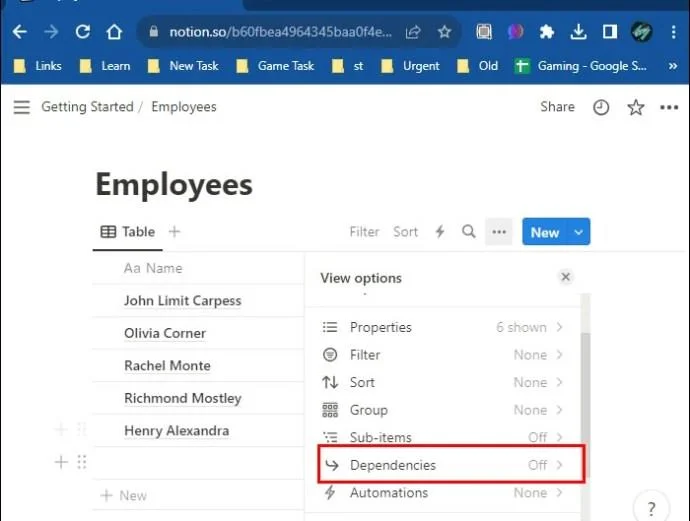Image resolution: width=690 pixels, height=521 pixels.
Task: Open the New Task bookmark folder
Action: pos(183,66)
